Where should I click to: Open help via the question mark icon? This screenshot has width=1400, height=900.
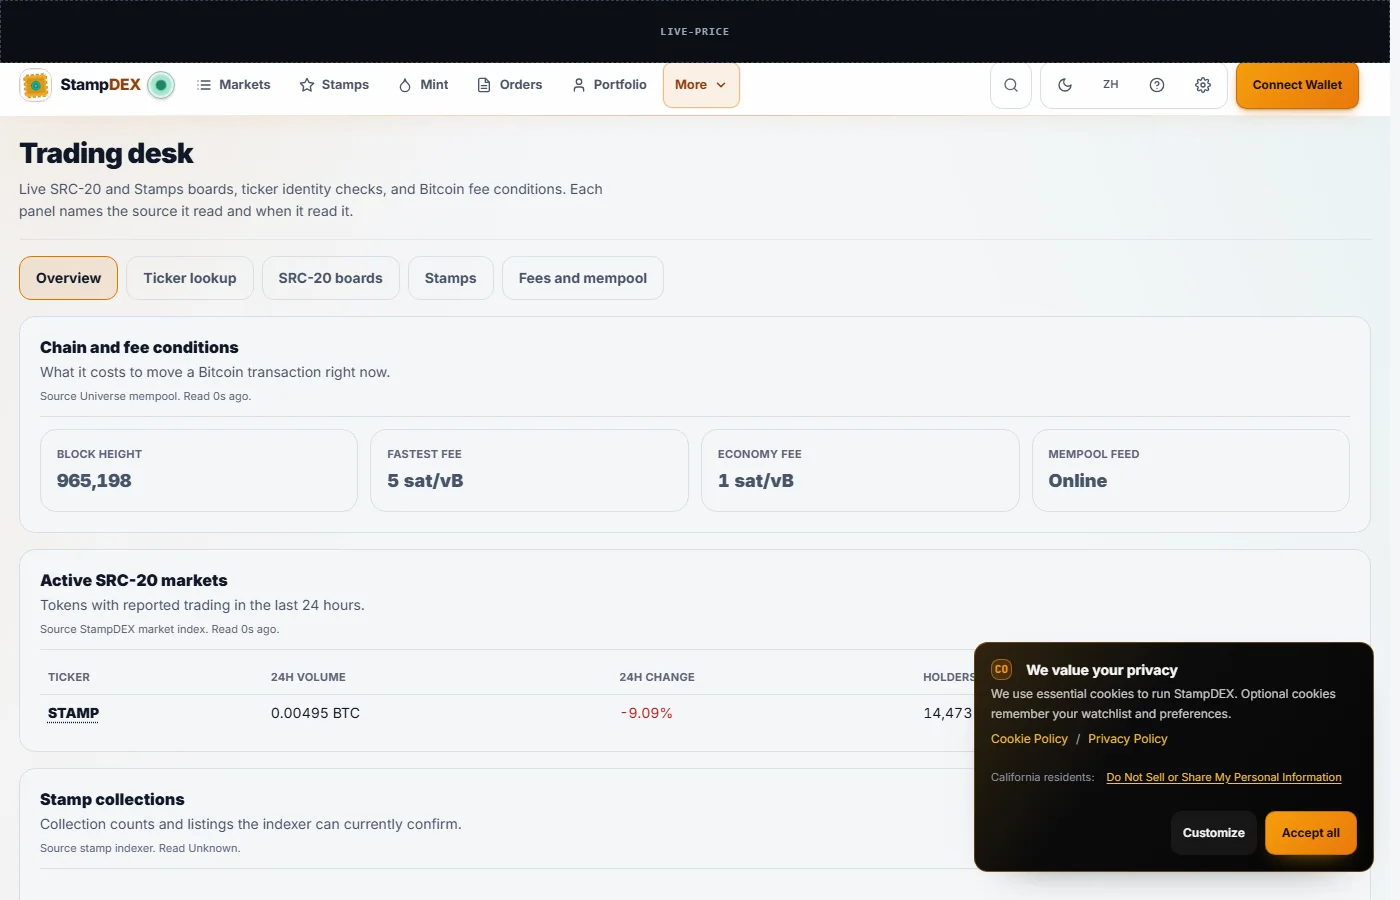[x=1157, y=85]
